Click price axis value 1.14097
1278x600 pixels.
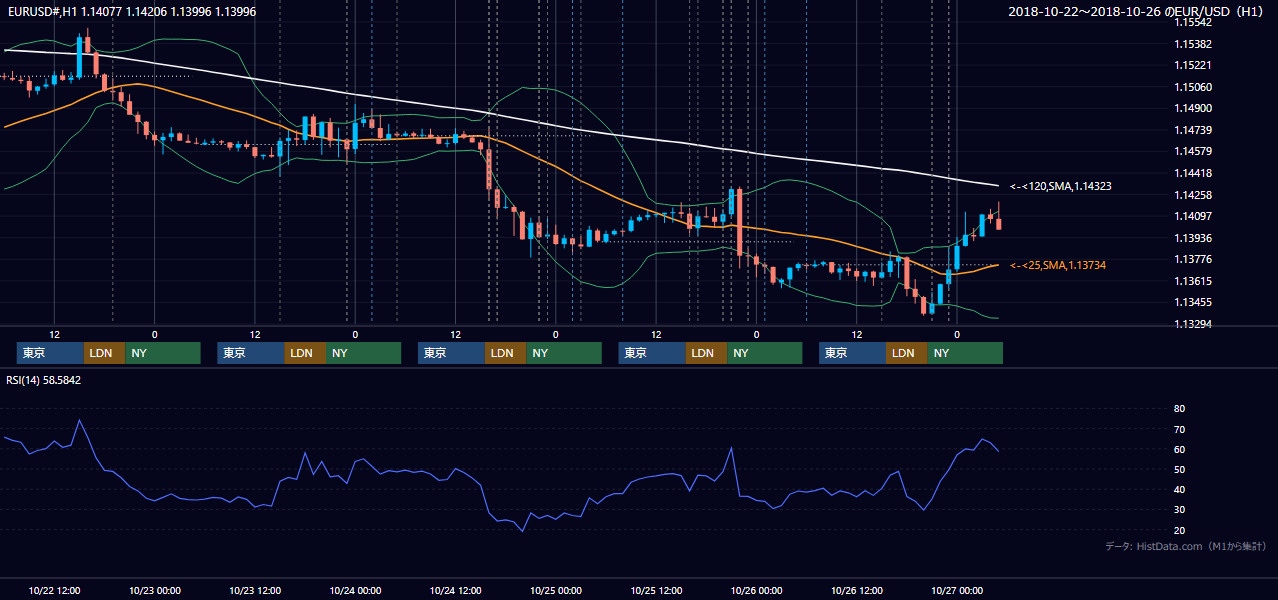[x=1193, y=216]
